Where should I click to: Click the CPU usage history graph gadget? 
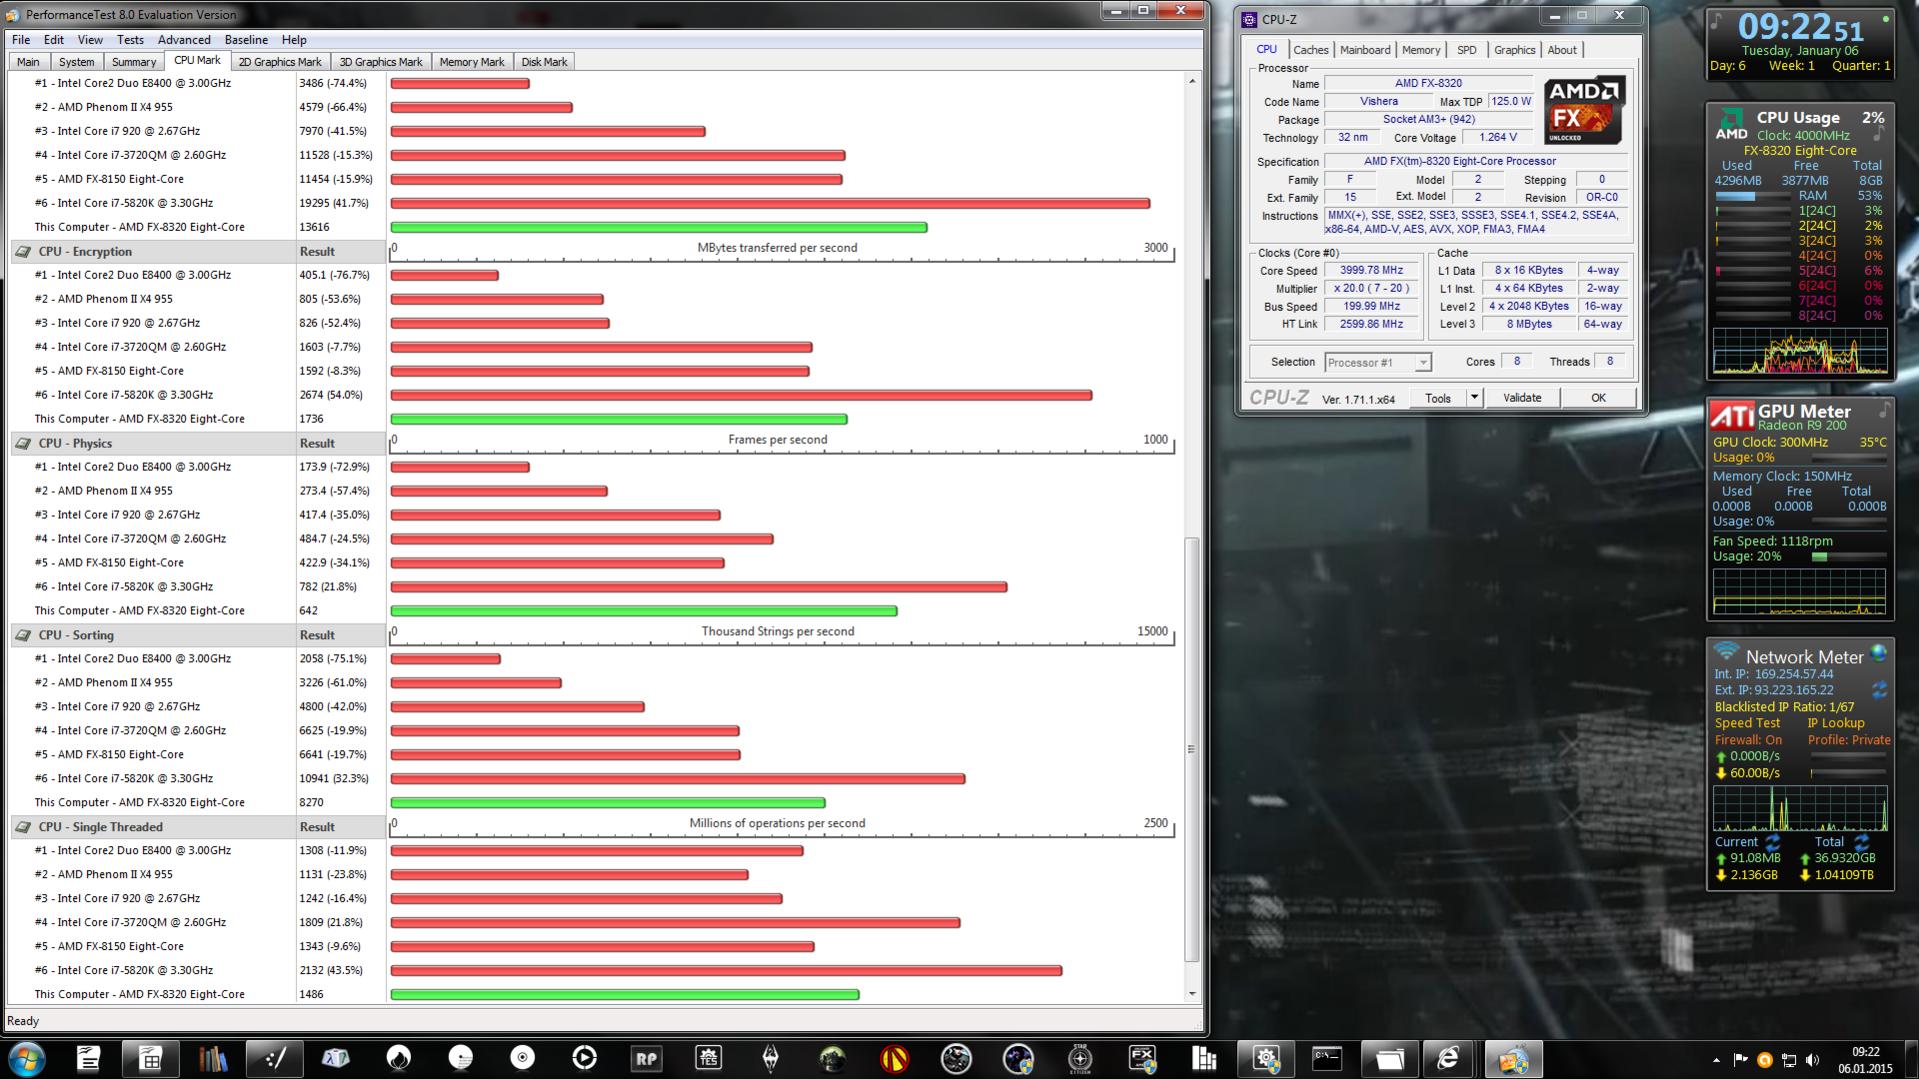(1800, 350)
